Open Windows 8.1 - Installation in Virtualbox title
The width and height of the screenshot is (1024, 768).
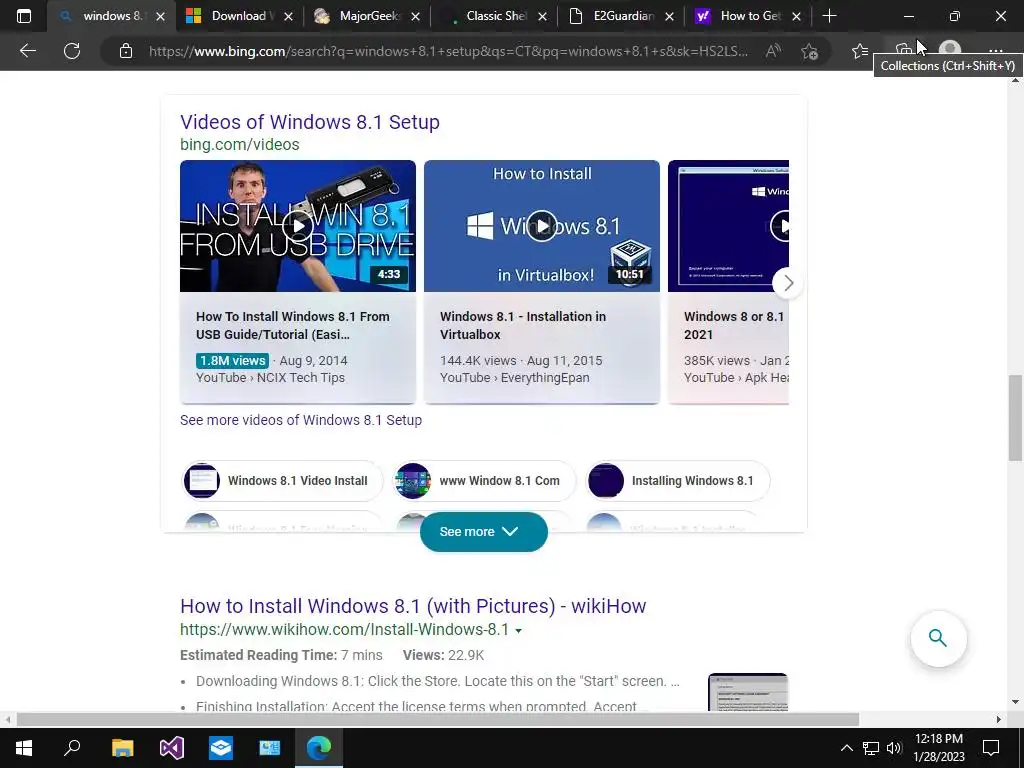pos(522,325)
